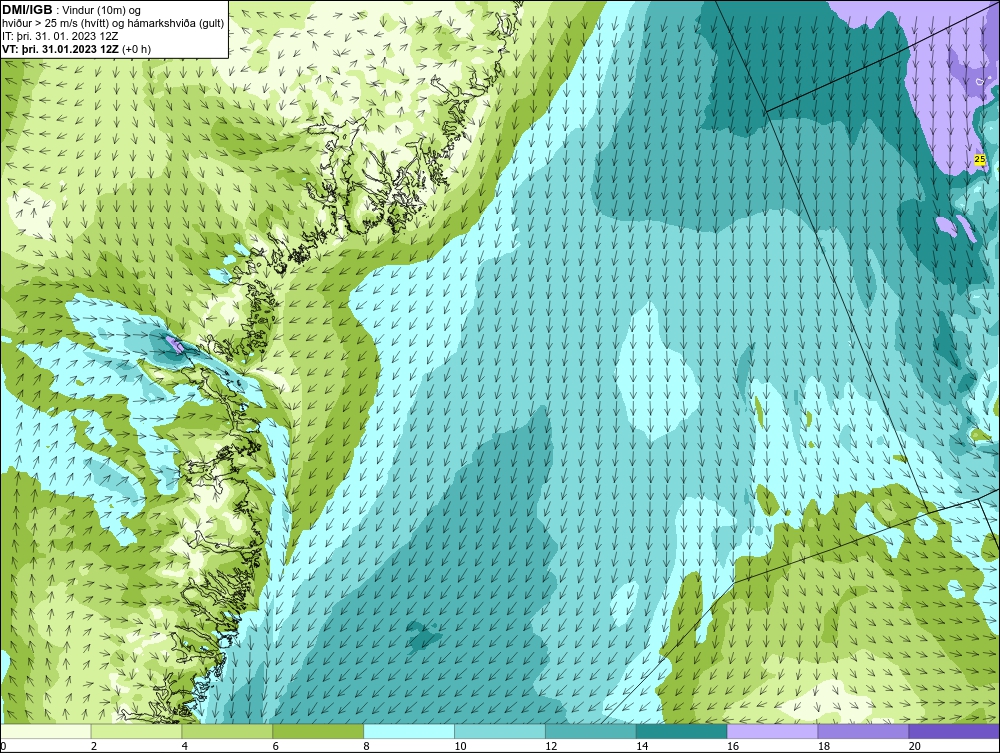
Task: Click the darkest purple swatch after 20
Action: [x=954, y=731]
